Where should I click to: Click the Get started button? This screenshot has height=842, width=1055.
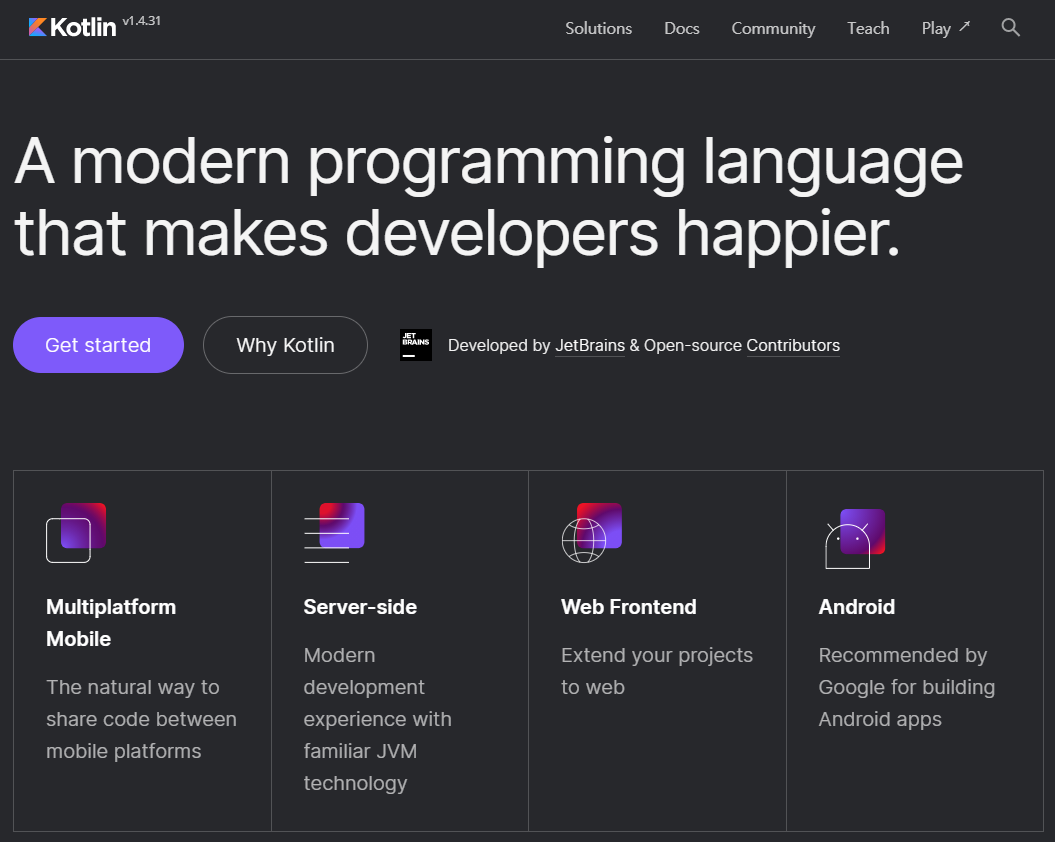[98, 345]
